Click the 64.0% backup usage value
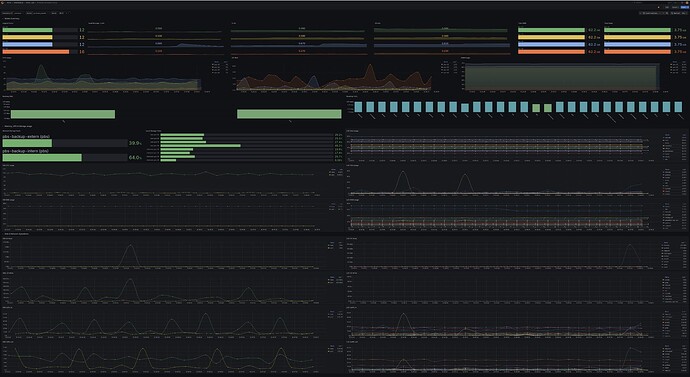690x377 pixels. tap(135, 157)
